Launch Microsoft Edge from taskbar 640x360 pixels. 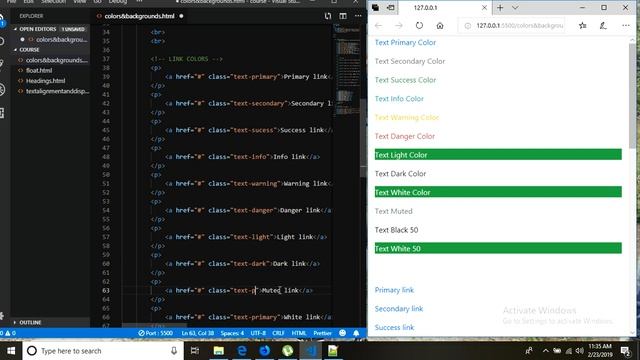tap(242, 351)
